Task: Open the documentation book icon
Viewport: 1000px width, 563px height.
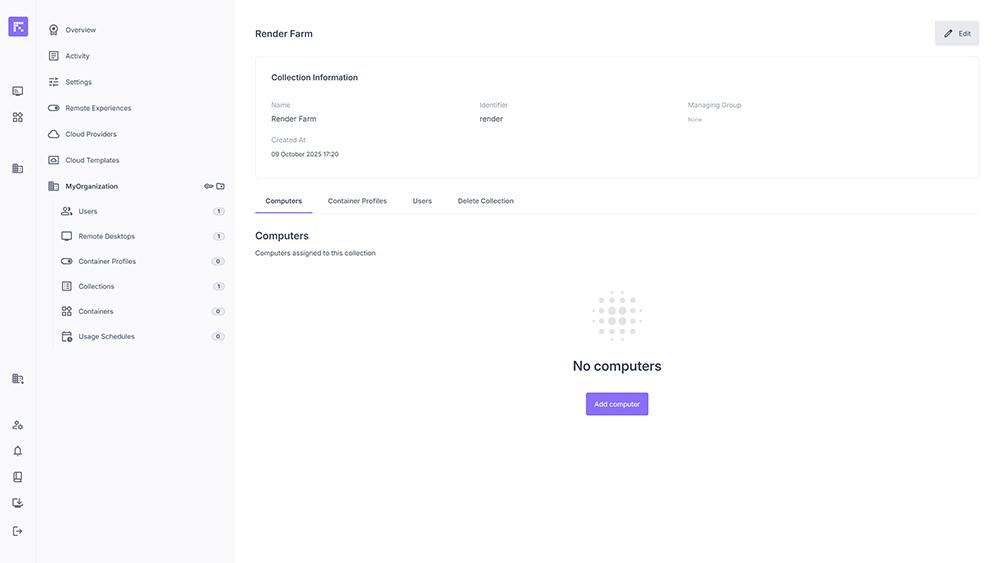Action: coord(18,477)
